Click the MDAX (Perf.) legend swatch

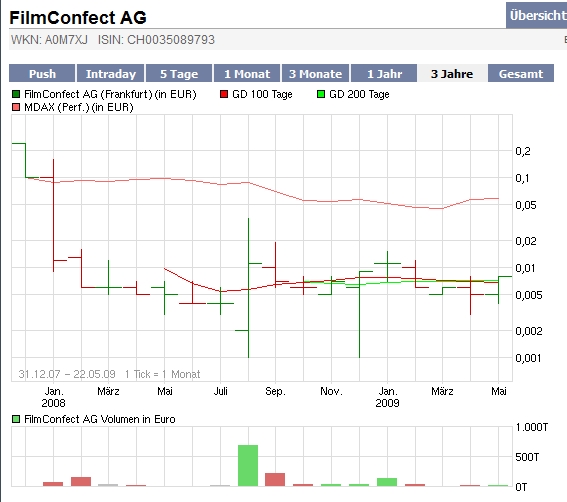pos(16,107)
